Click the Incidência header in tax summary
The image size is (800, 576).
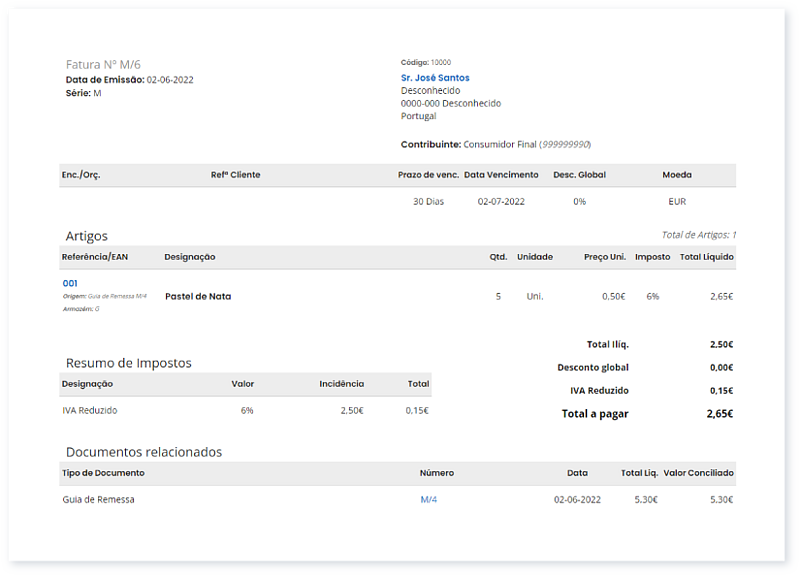click(x=341, y=383)
